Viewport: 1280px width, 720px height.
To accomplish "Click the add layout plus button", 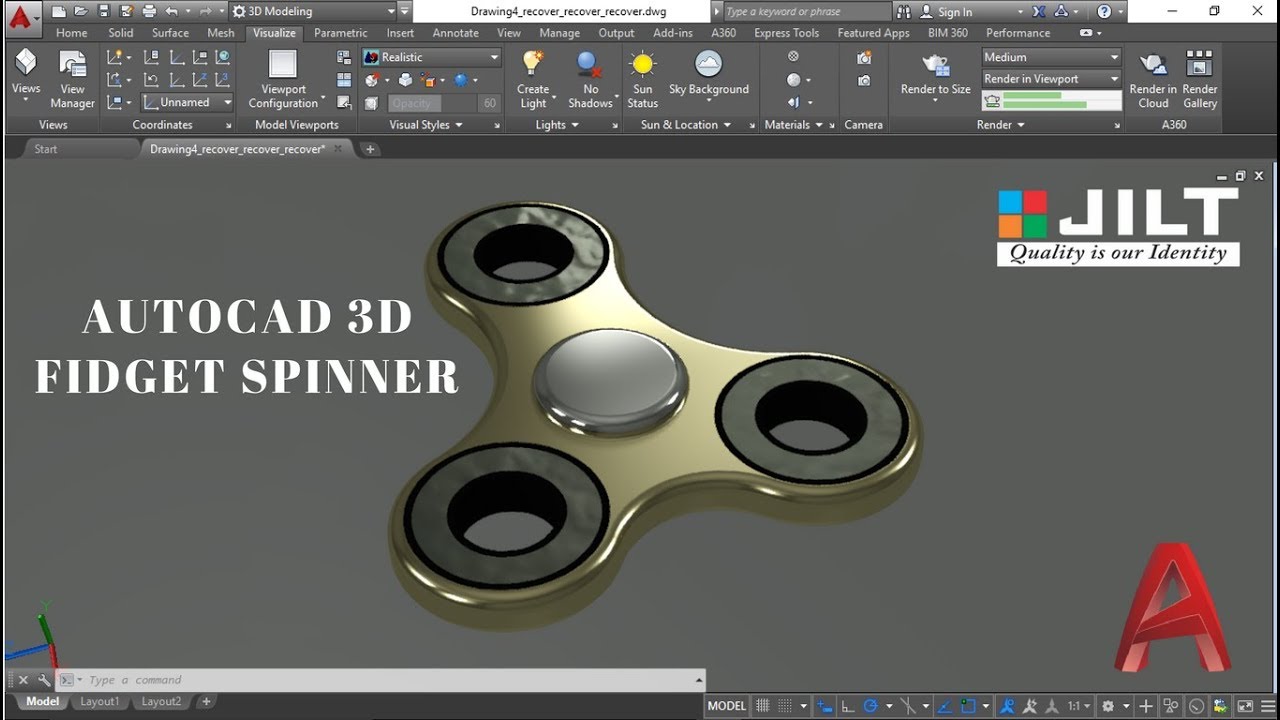I will coord(206,702).
